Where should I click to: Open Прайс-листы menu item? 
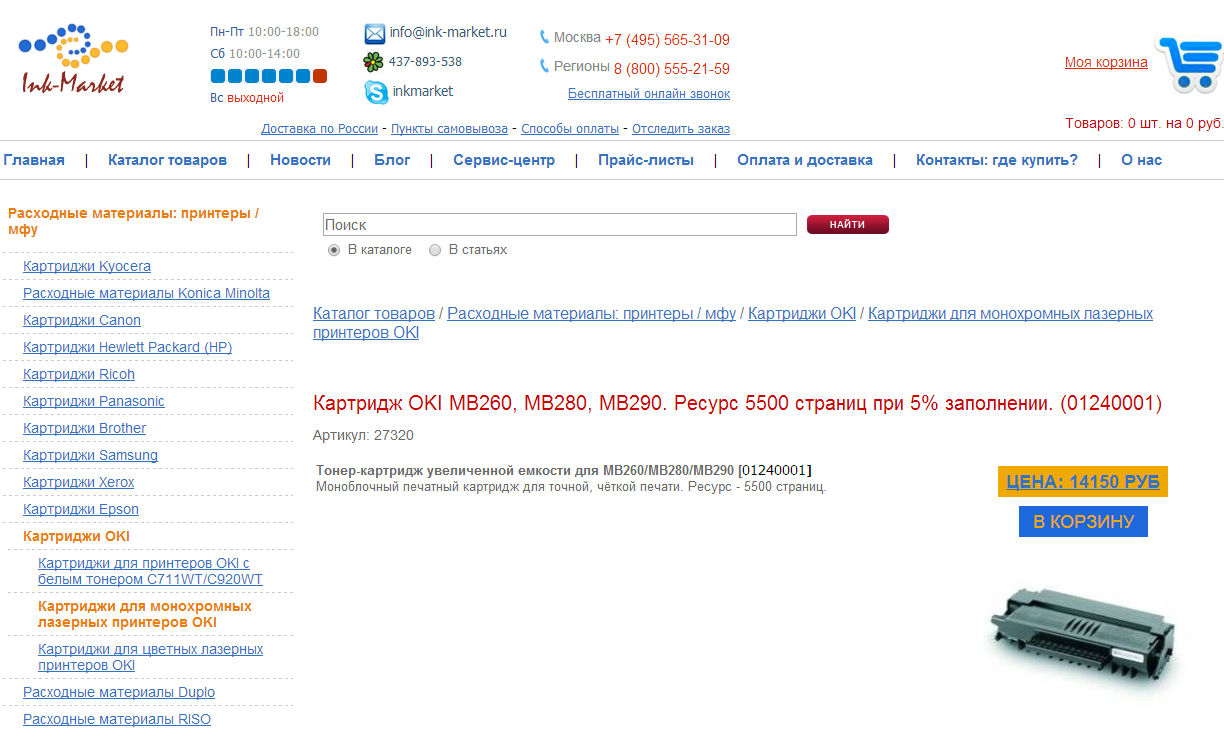tap(646, 160)
